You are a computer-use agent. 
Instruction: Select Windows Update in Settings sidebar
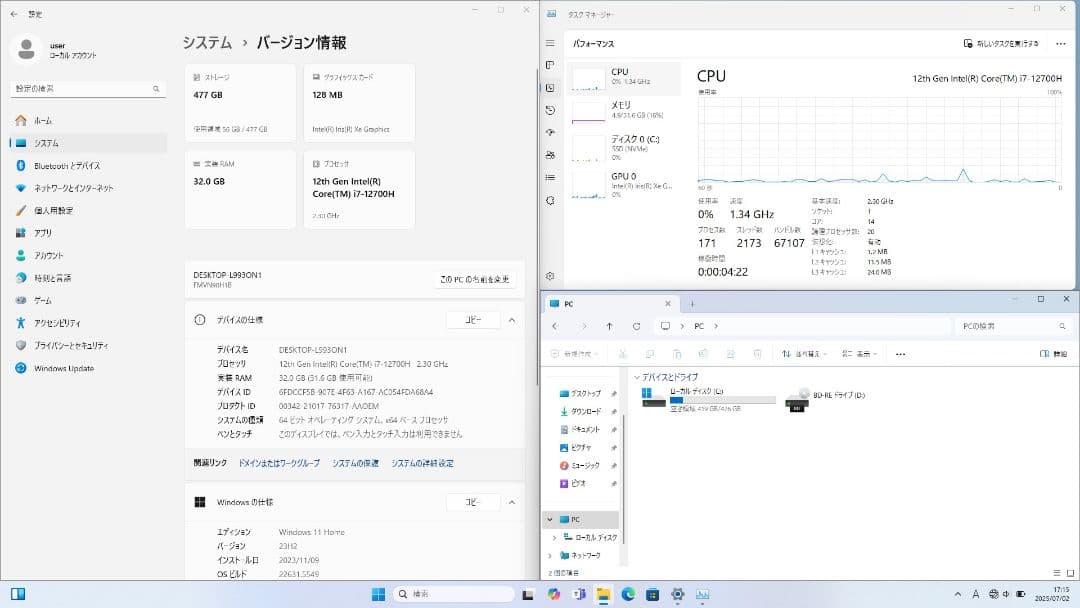[62, 368]
